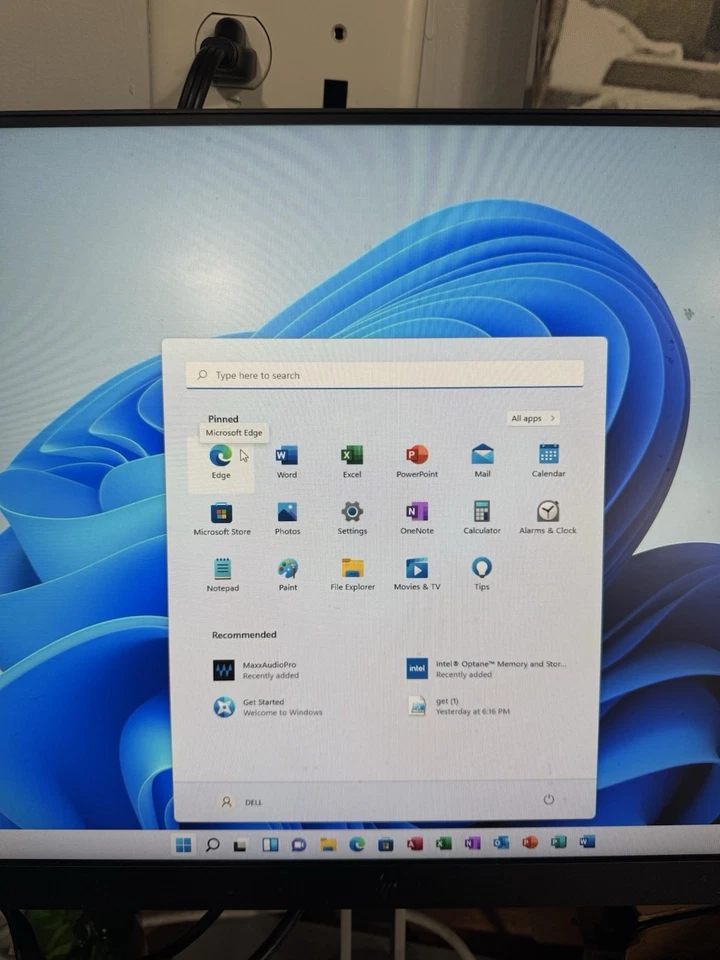Click the taskbar Search magnifier

click(x=212, y=845)
